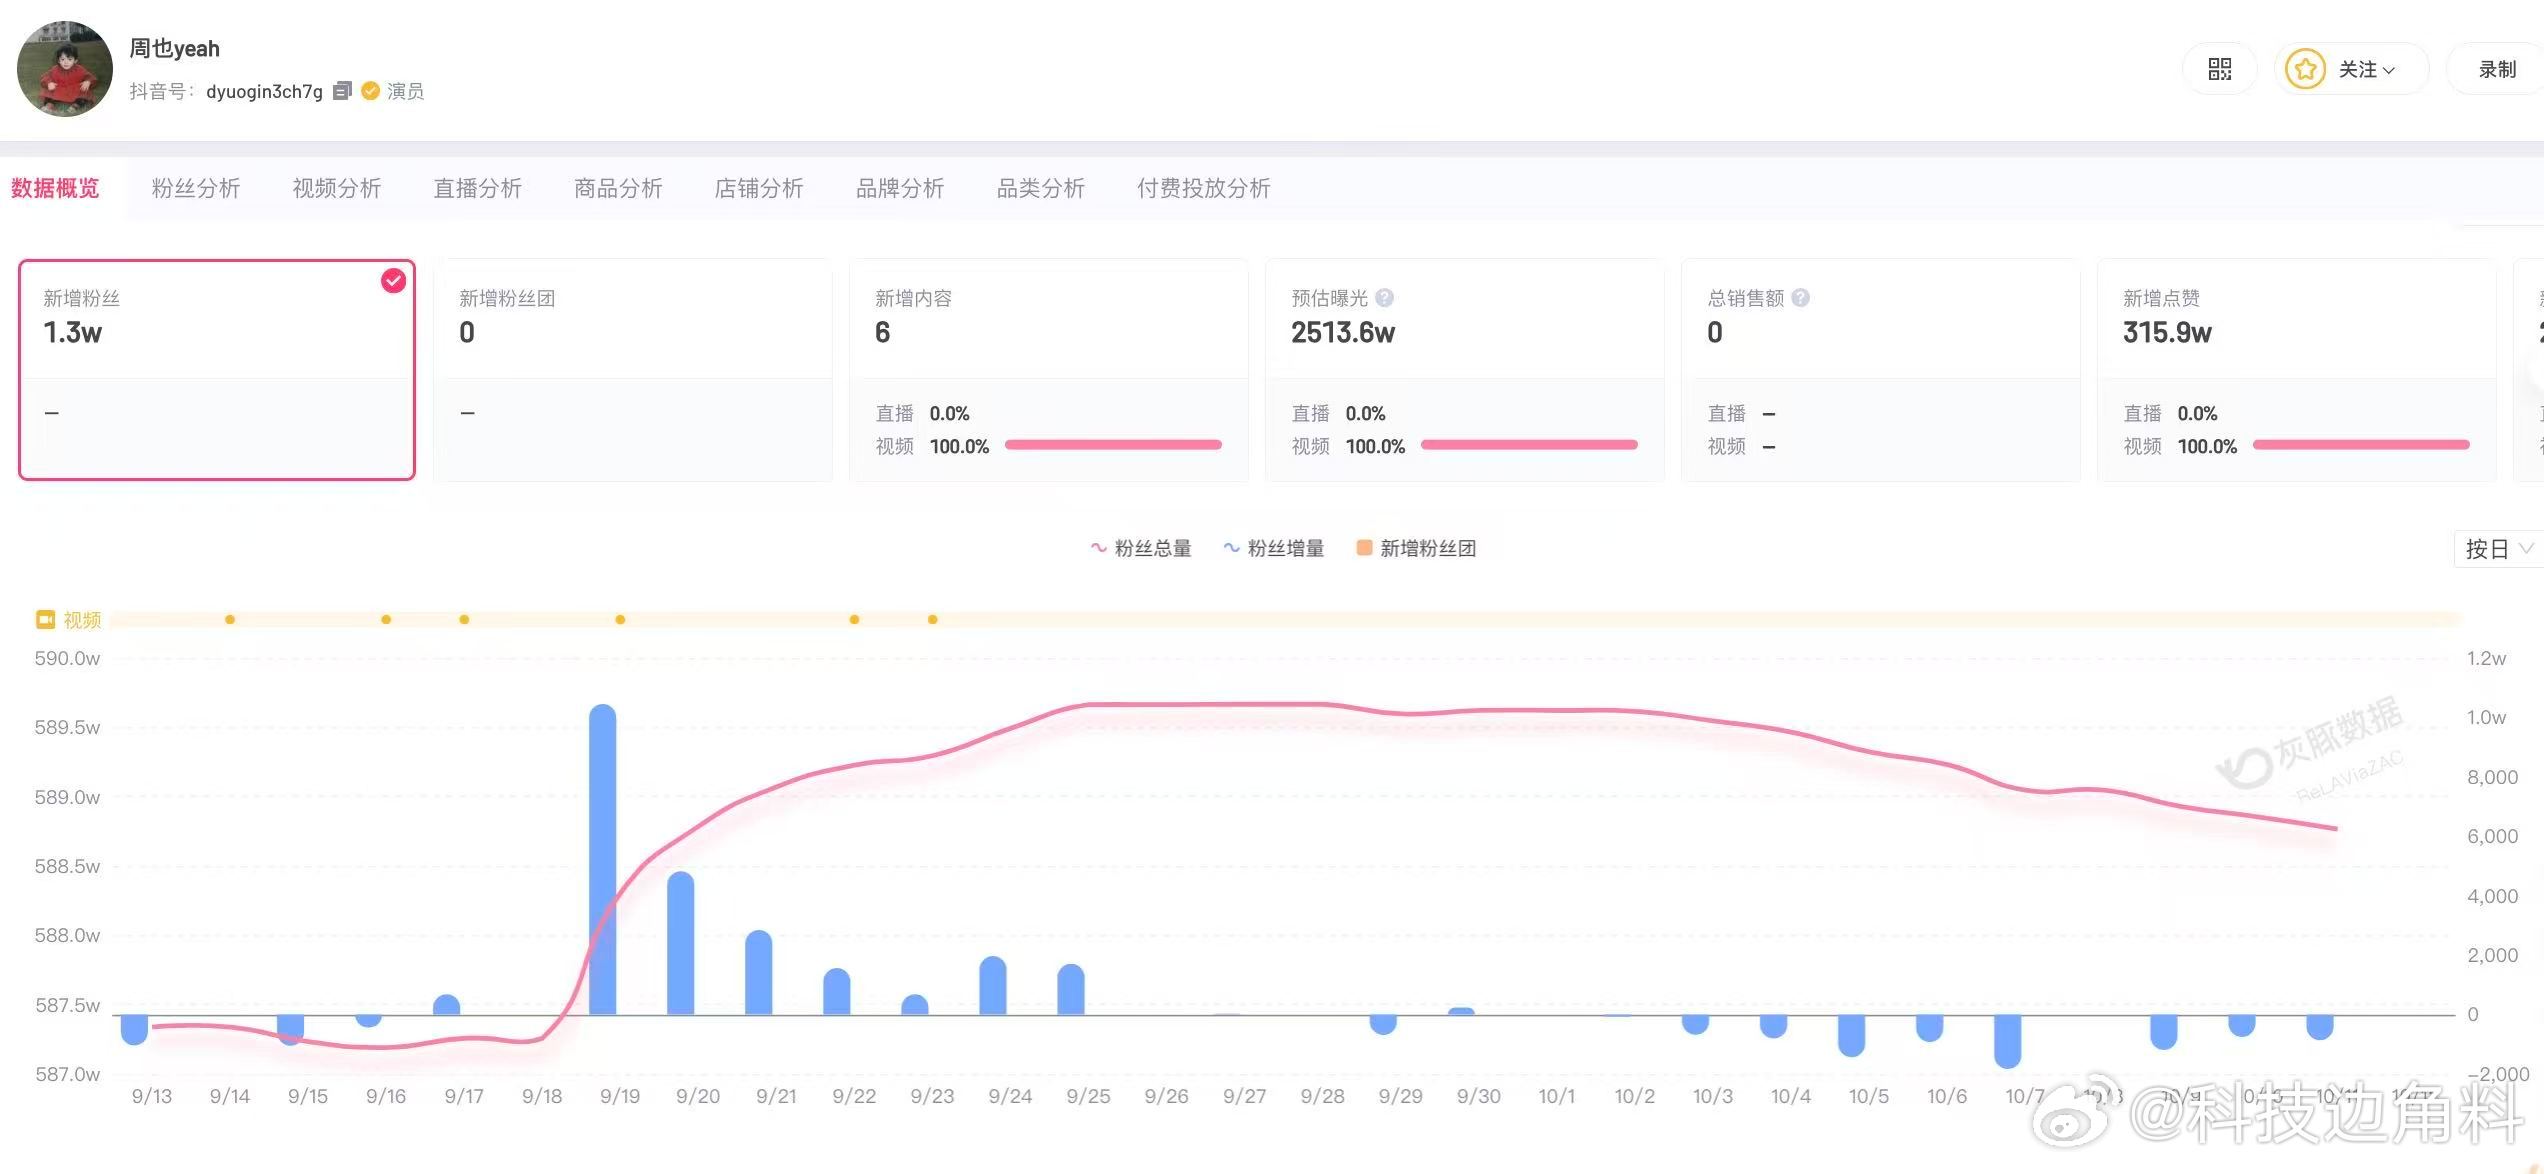Select the 预估曝光 metric card
The image size is (2544, 1174).
click(x=1465, y=370)
